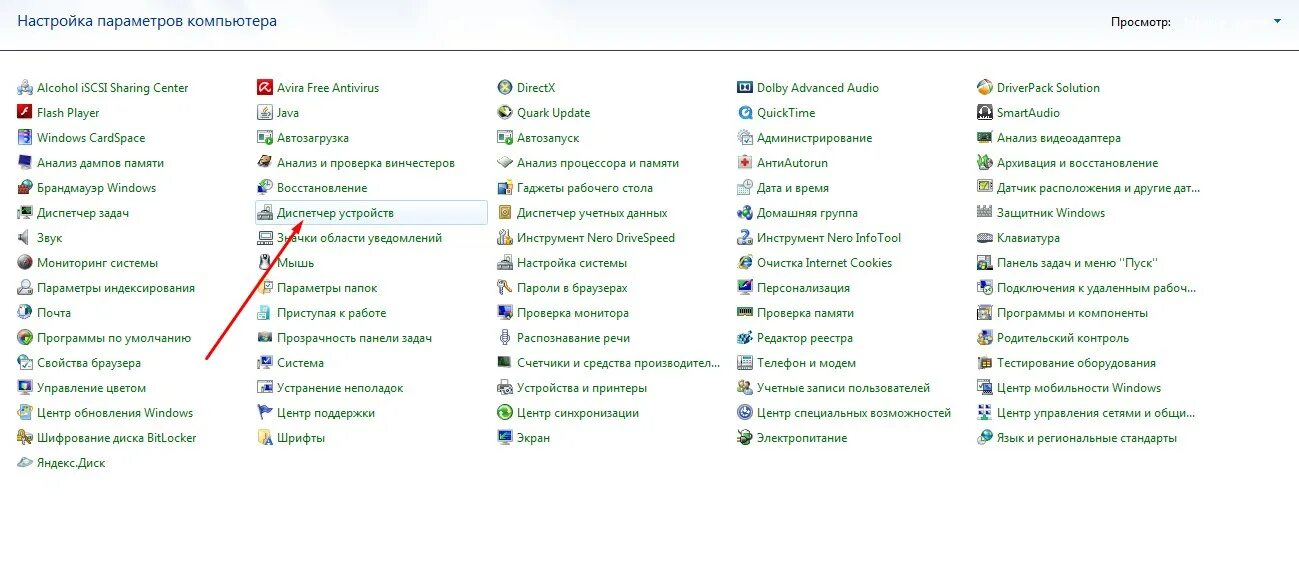This screenshot has height=569, width=1299.
Task: Click Автозагрузка link
Action: (313, 138)
